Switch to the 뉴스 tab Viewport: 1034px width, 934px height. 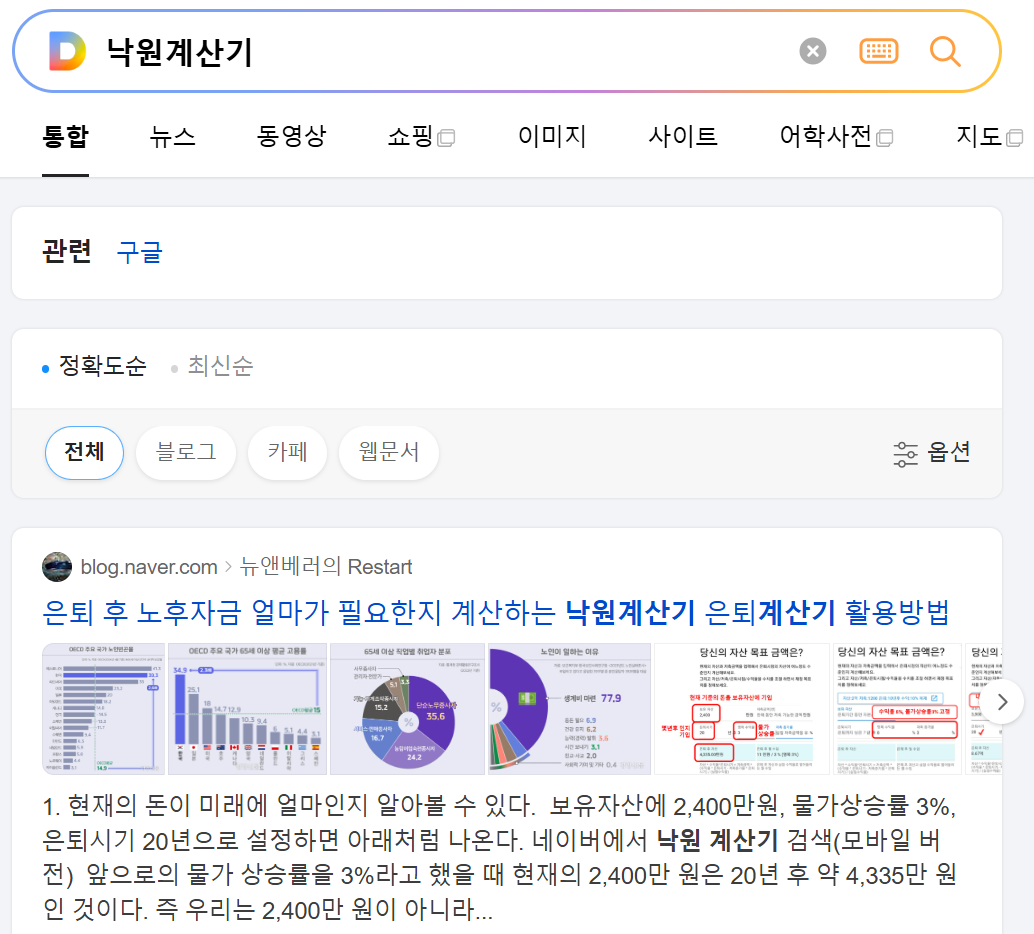172,137
